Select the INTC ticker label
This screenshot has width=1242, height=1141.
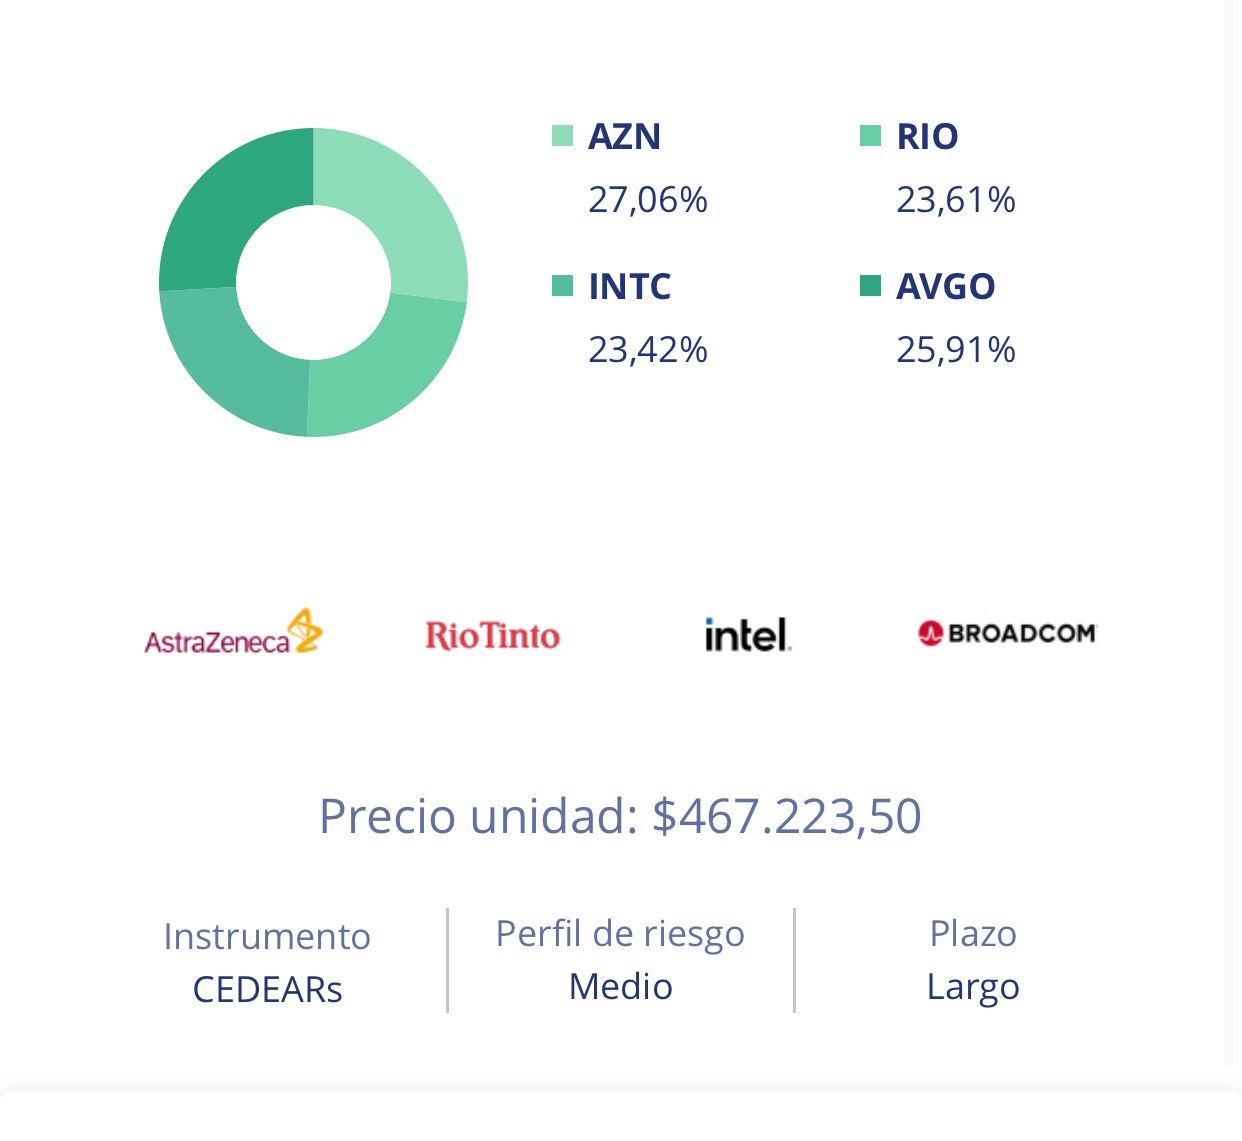coord(630,286)
